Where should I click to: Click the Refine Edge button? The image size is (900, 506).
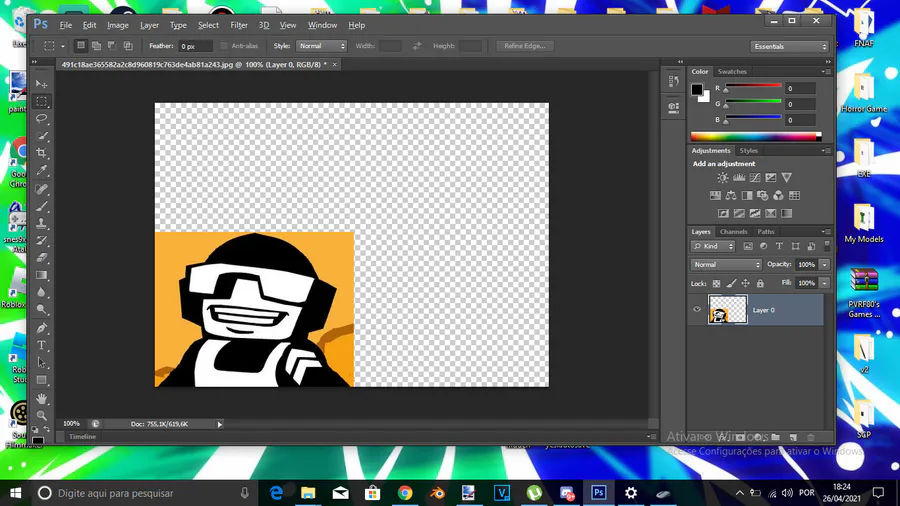coord(525,46)
